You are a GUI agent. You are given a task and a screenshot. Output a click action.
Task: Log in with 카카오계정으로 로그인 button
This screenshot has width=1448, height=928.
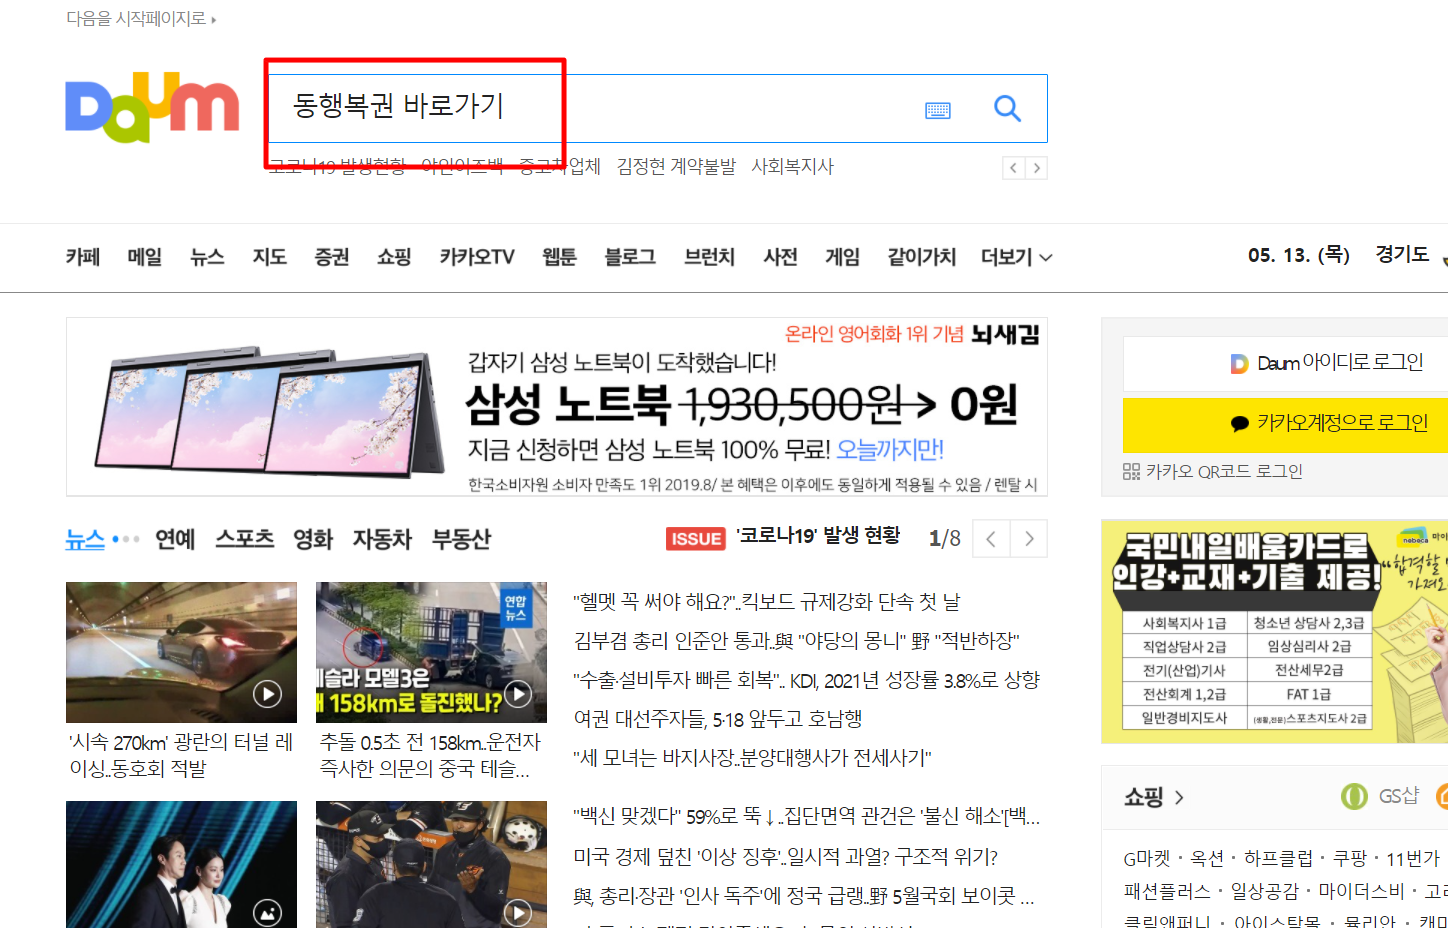click(x=1286, y=424)
